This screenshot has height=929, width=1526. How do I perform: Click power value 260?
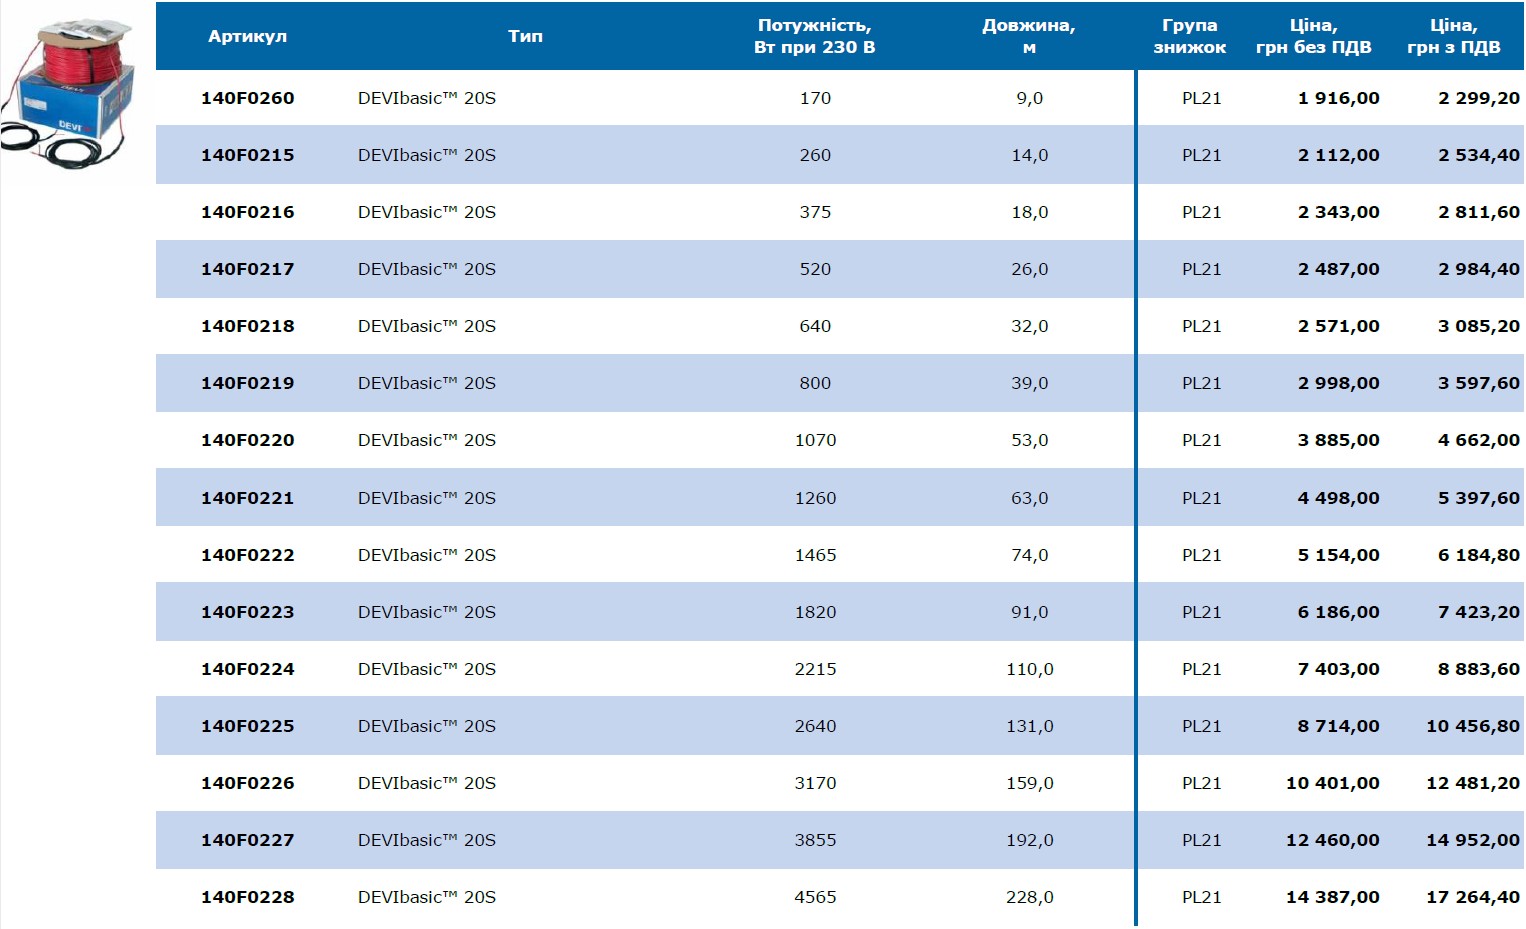[815, 155]
